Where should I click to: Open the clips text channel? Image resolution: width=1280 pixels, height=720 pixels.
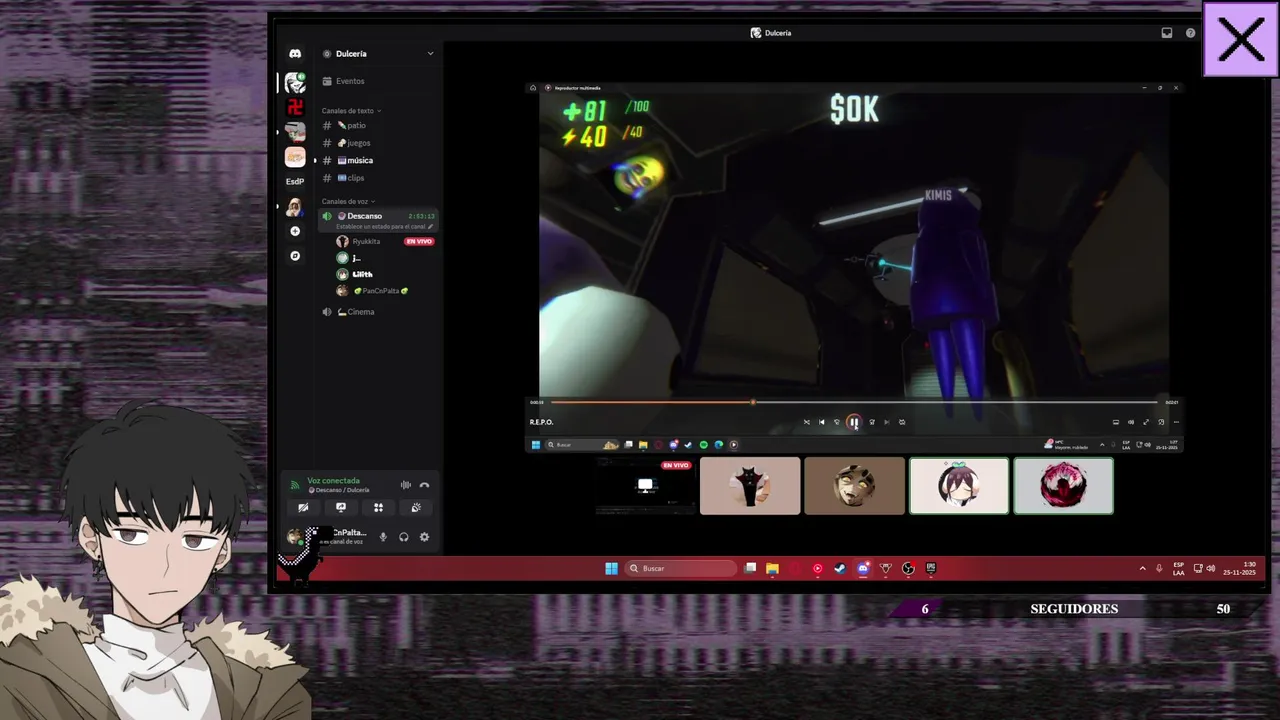[x=377, y=178]
